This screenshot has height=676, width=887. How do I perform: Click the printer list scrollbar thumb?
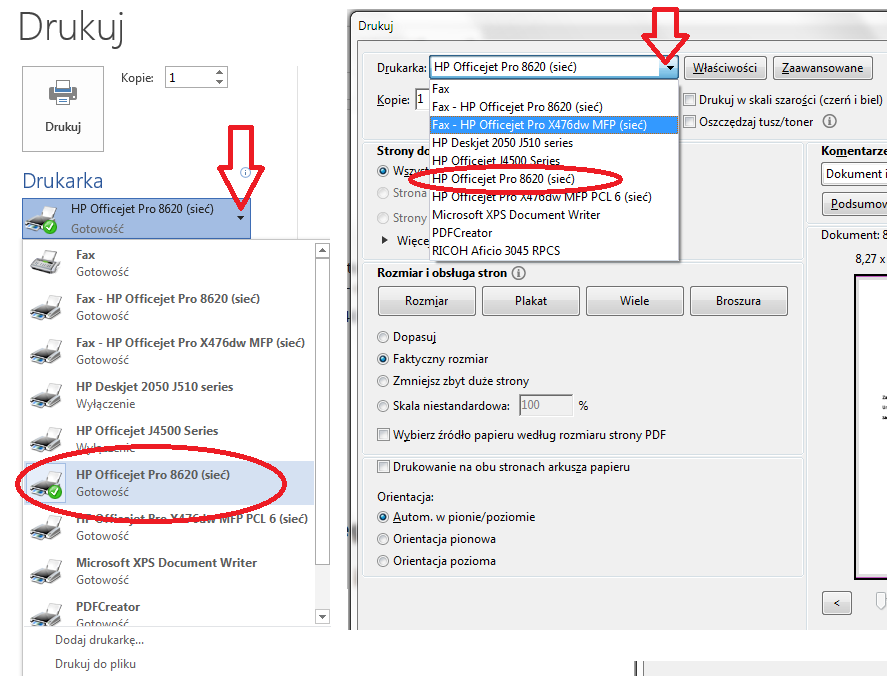coord(322,411)
